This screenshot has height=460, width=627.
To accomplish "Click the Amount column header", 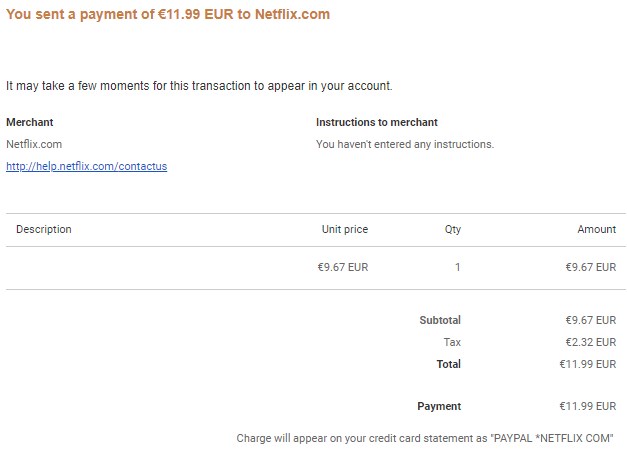I will coord(597,229).
